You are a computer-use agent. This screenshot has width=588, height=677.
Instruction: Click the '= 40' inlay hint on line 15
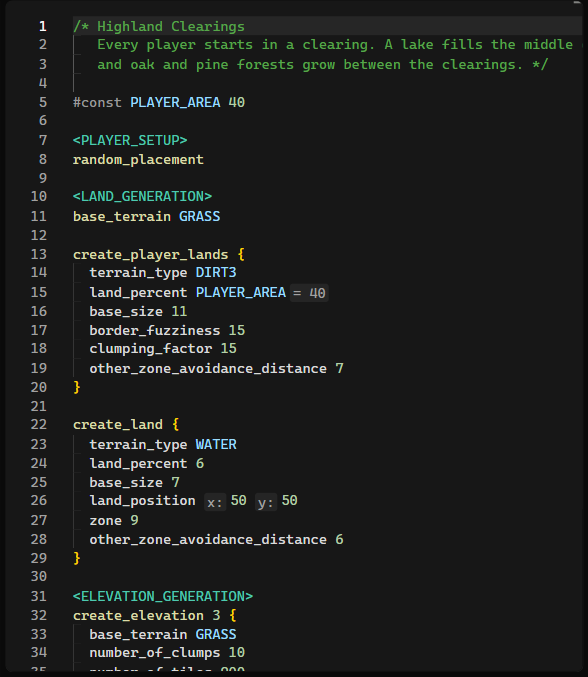coord(309,293)
